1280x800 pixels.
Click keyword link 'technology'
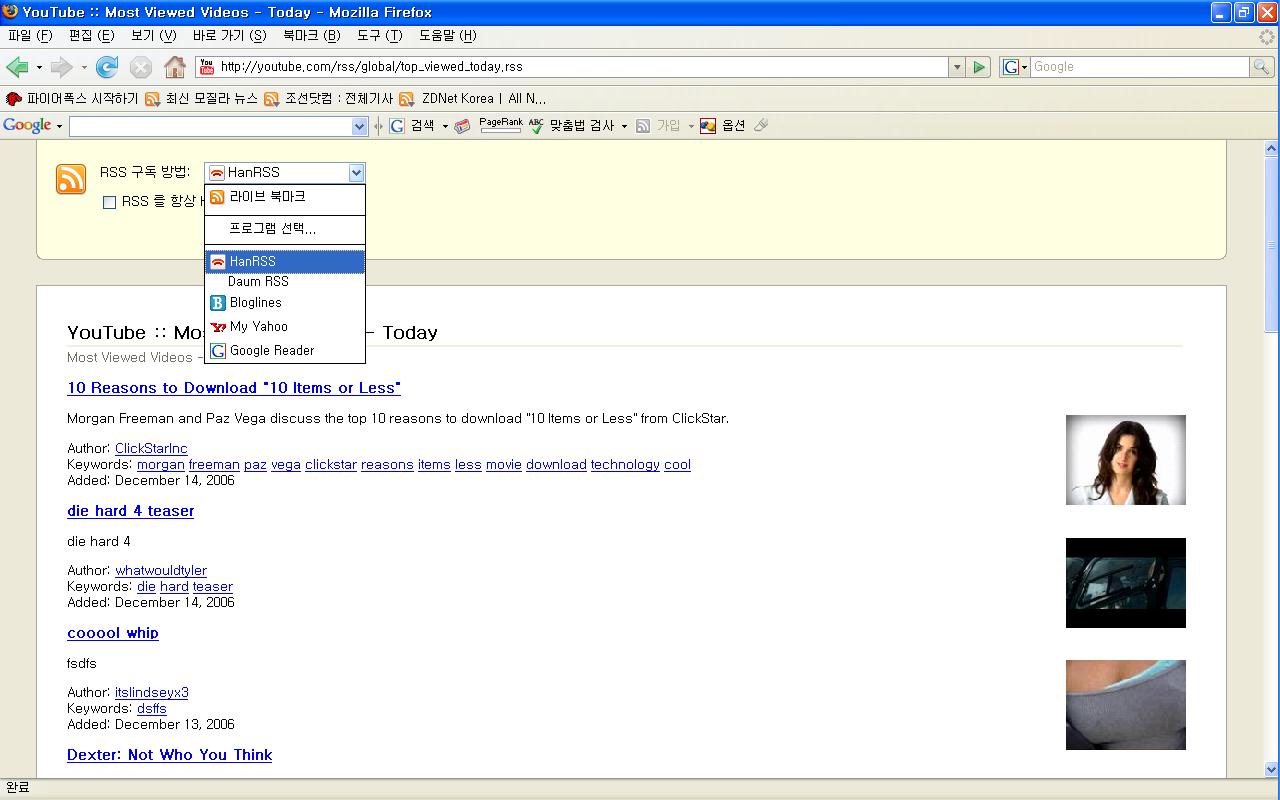[x=625, y=465]
